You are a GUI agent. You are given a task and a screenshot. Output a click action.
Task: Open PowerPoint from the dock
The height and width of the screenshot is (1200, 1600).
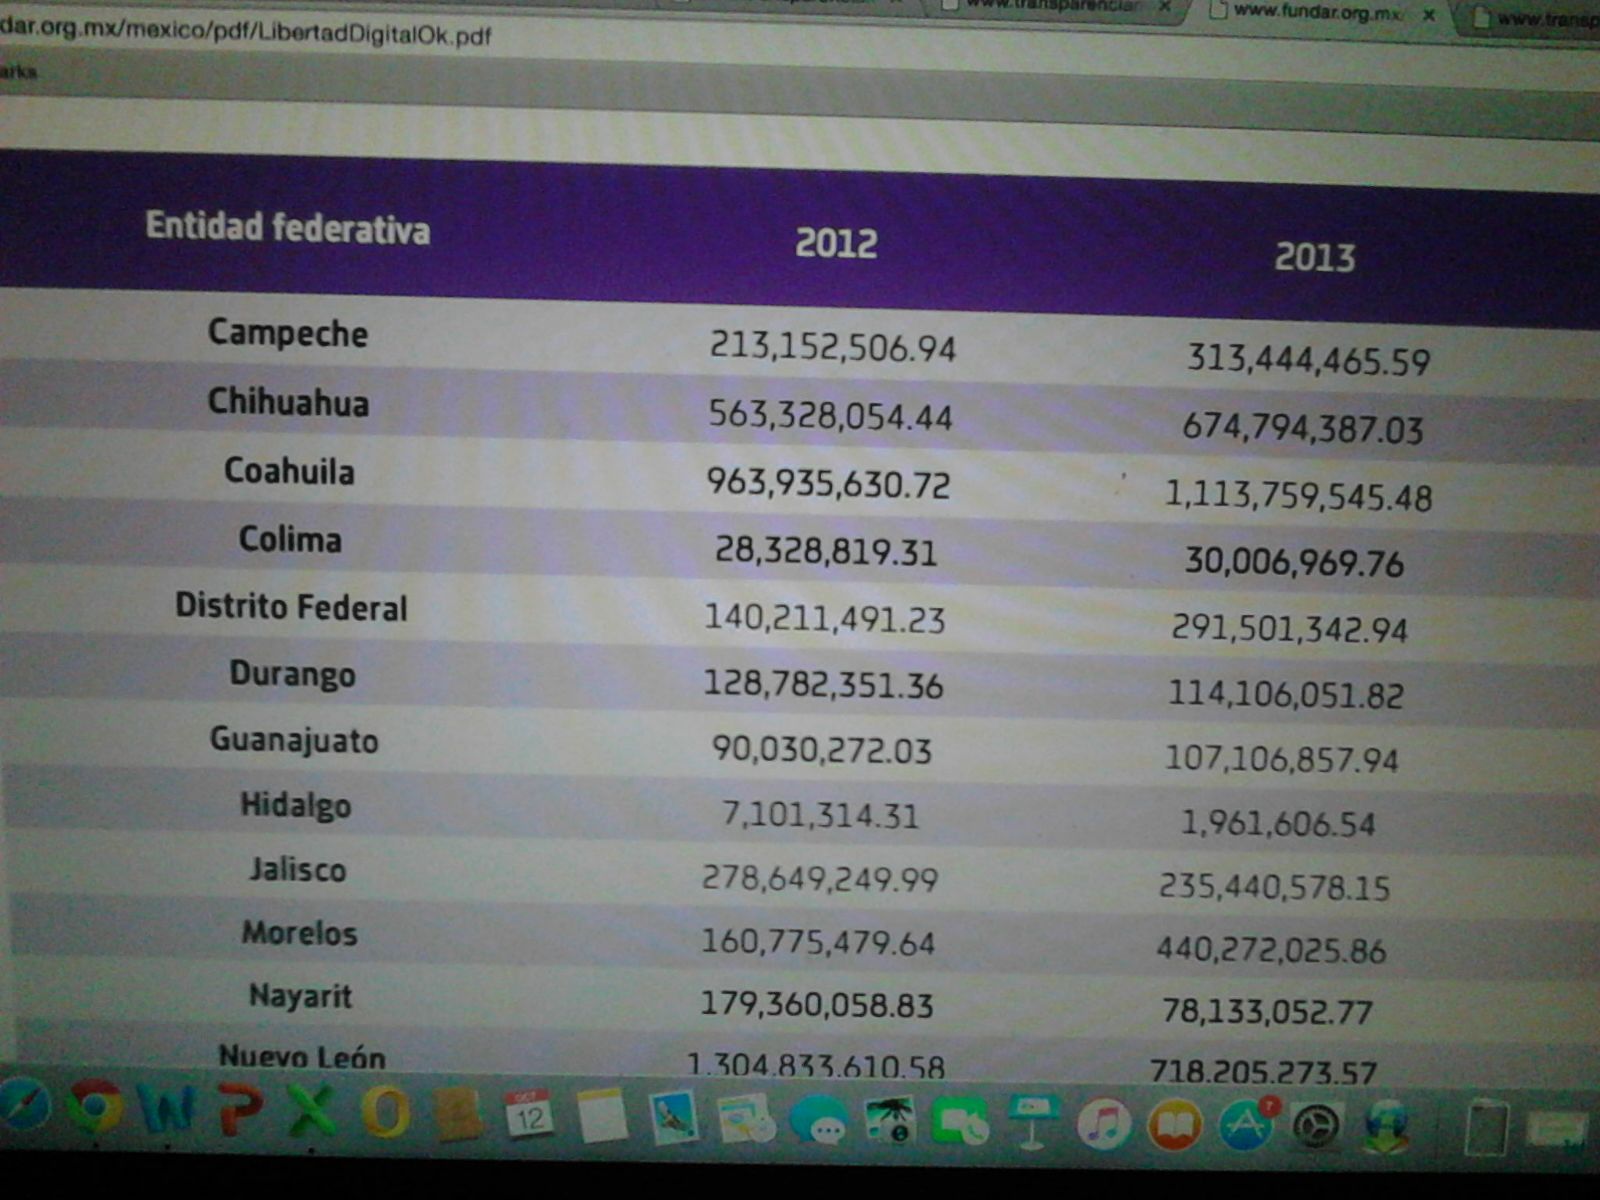(x=240, y=1111)
